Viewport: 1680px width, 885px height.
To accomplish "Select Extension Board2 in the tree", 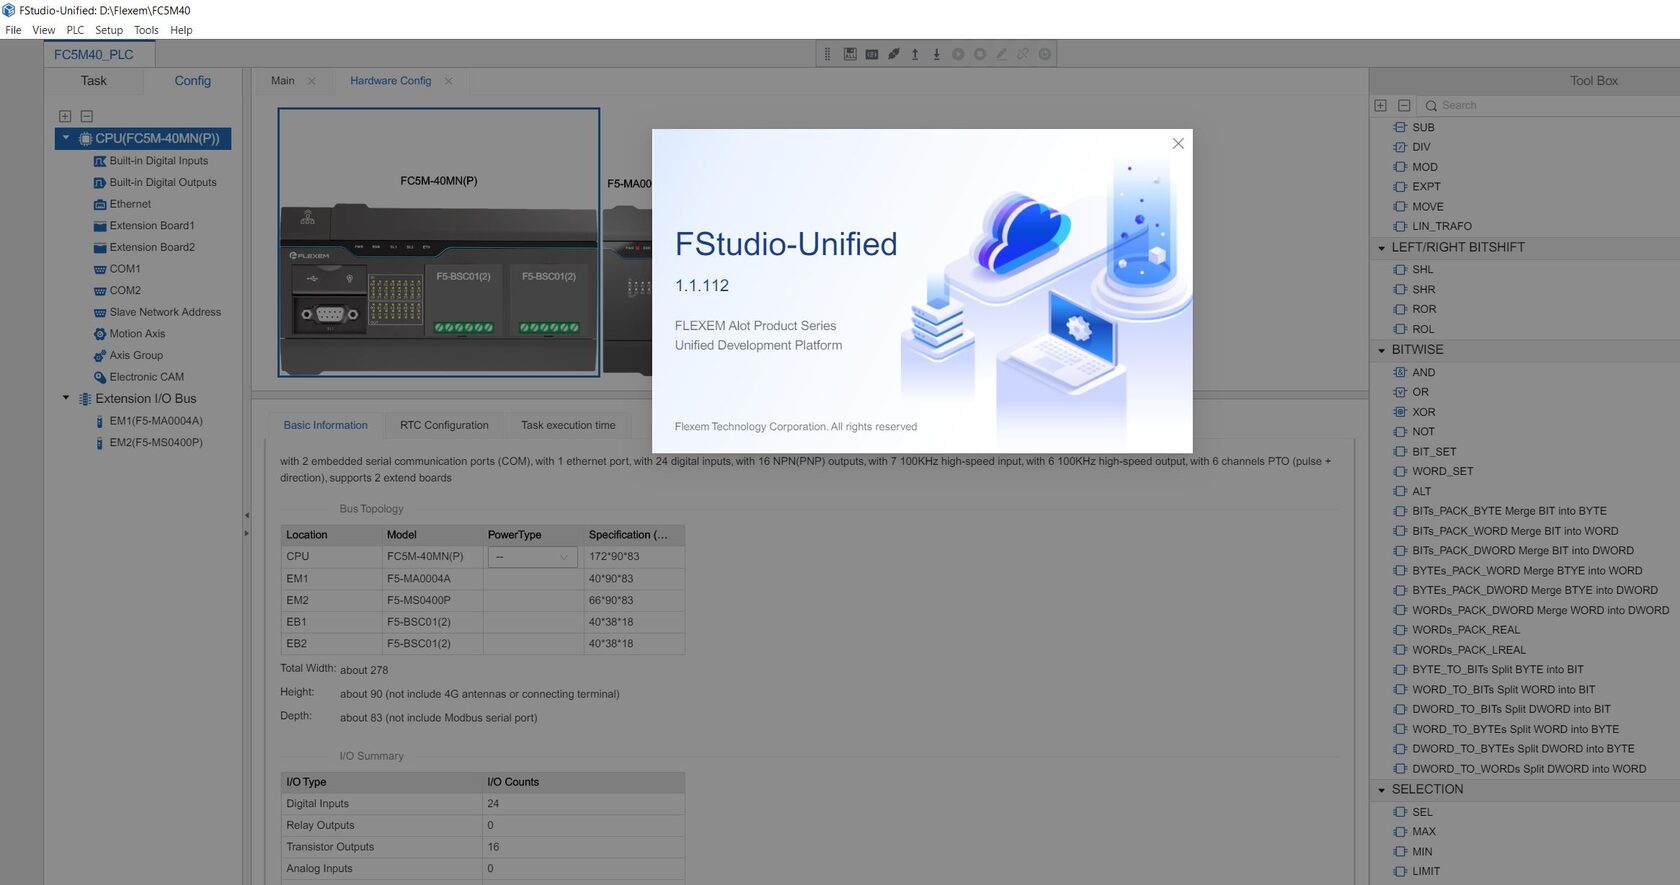I will pos(152,248).
